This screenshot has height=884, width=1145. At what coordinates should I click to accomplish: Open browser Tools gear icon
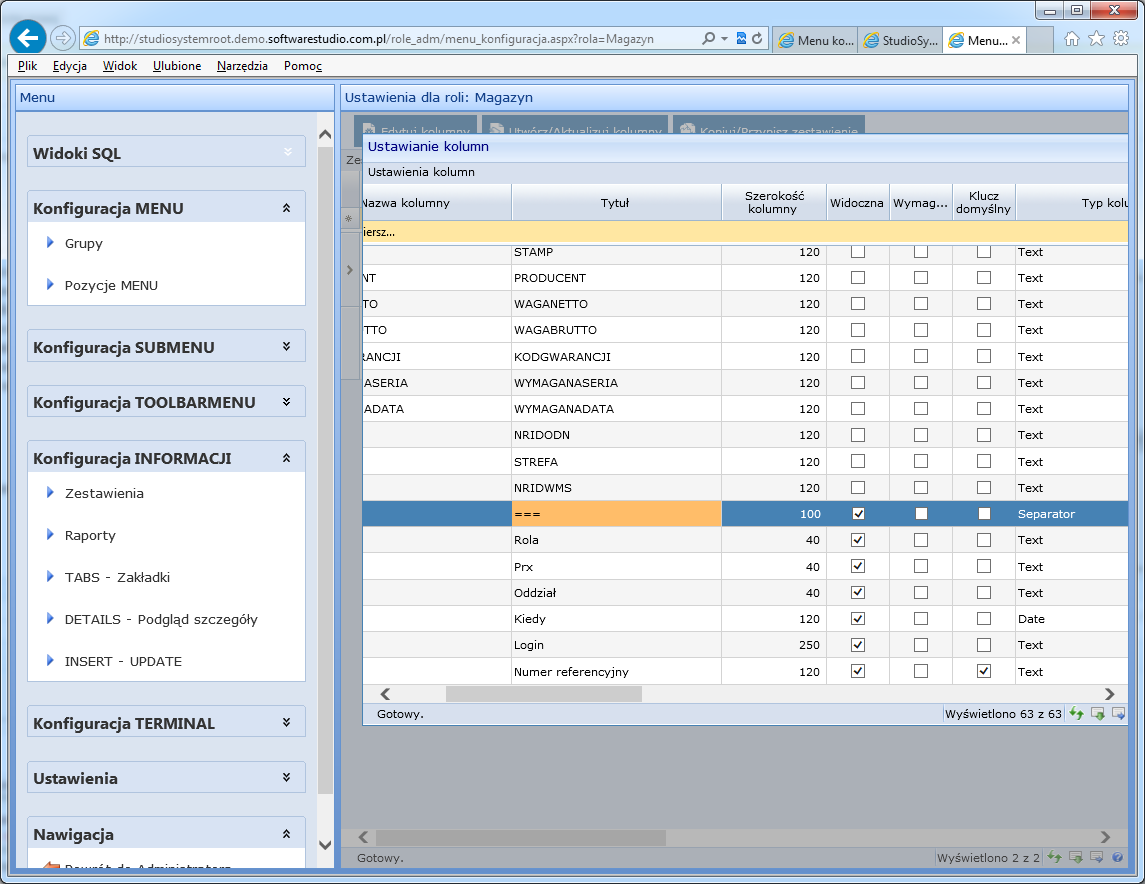point(1121,39)
